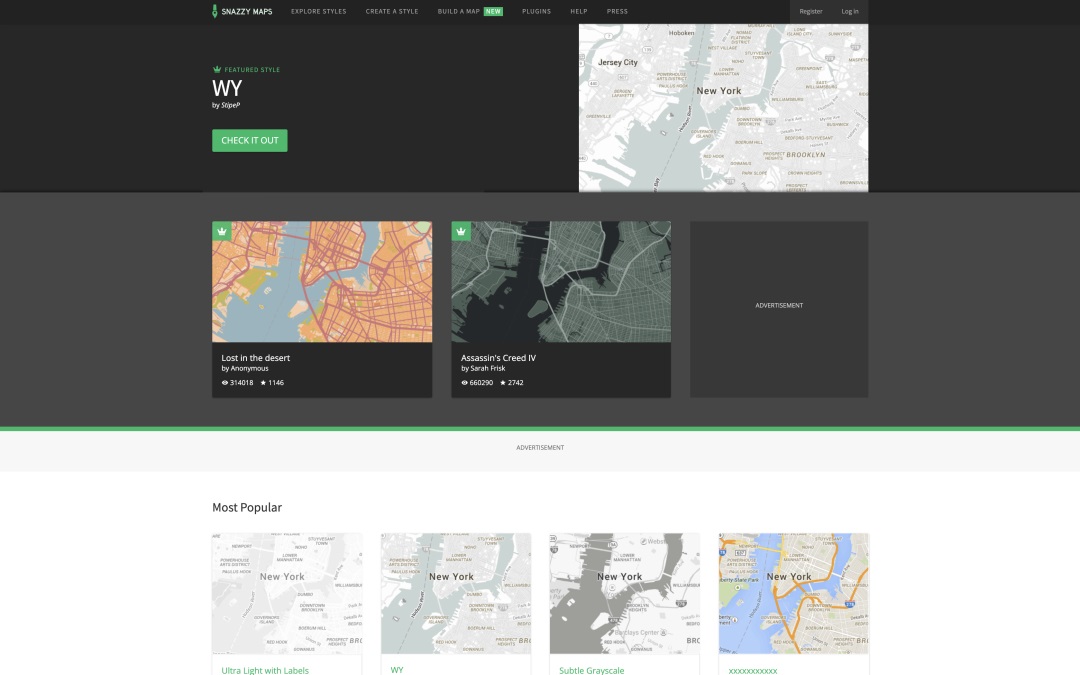Open the featured WY New York map preview

coord(723,107)
